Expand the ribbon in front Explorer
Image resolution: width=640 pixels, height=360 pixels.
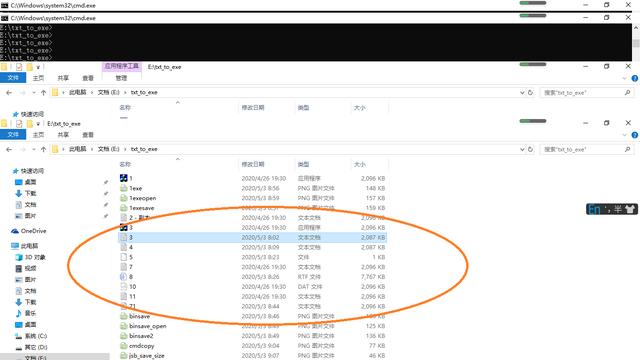[624, 135]
